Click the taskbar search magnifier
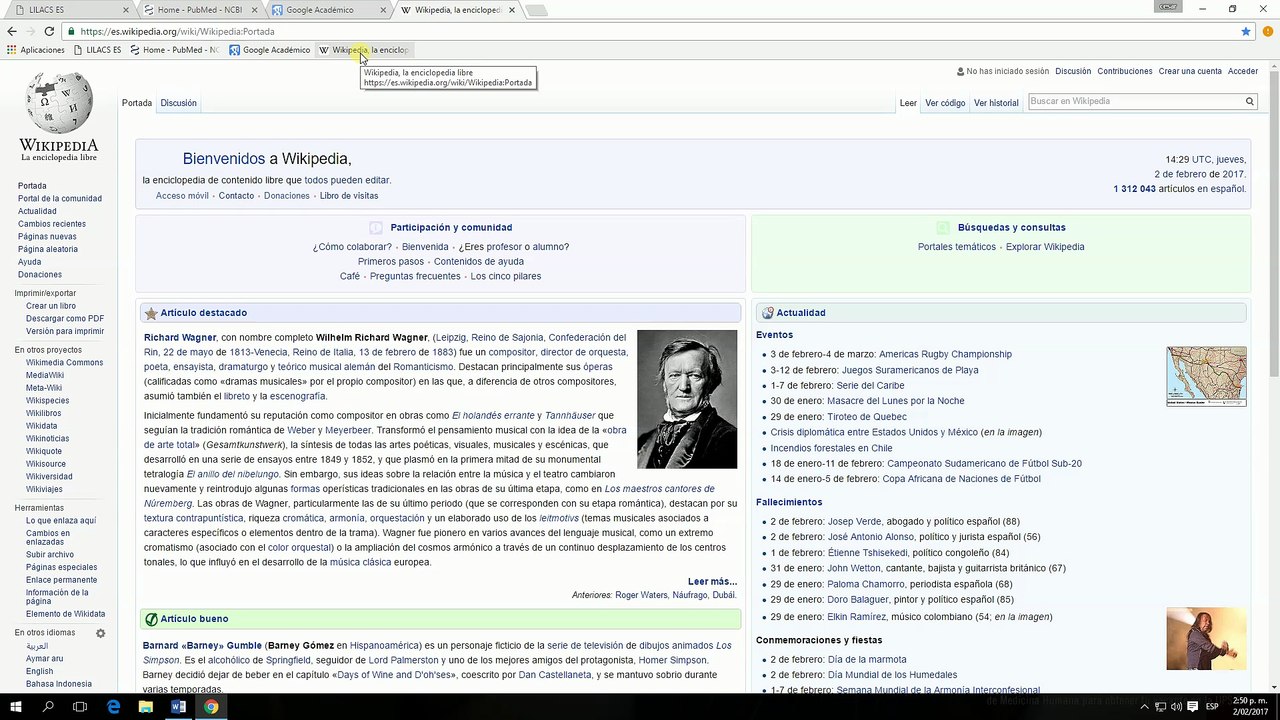This screenshot has width=1280, height=720. tap(48, 707)
